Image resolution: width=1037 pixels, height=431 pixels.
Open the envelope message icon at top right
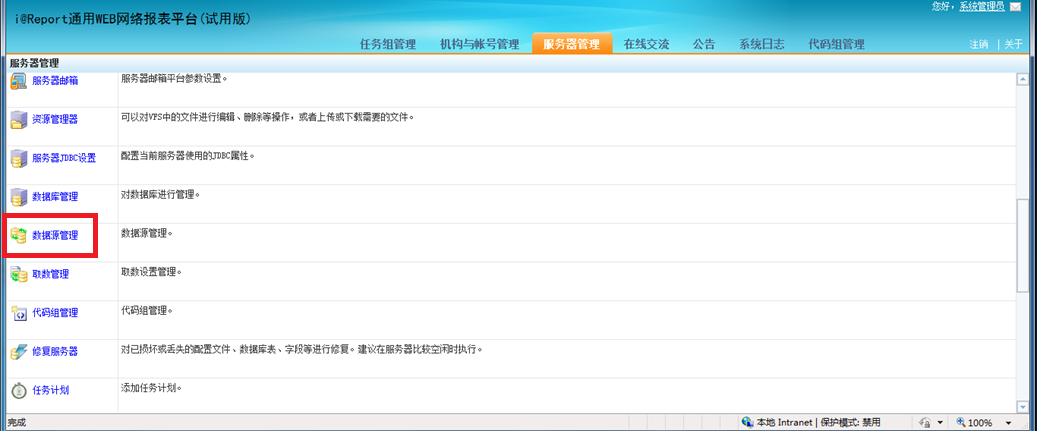pyautogui.click(x=1015, y=7)
